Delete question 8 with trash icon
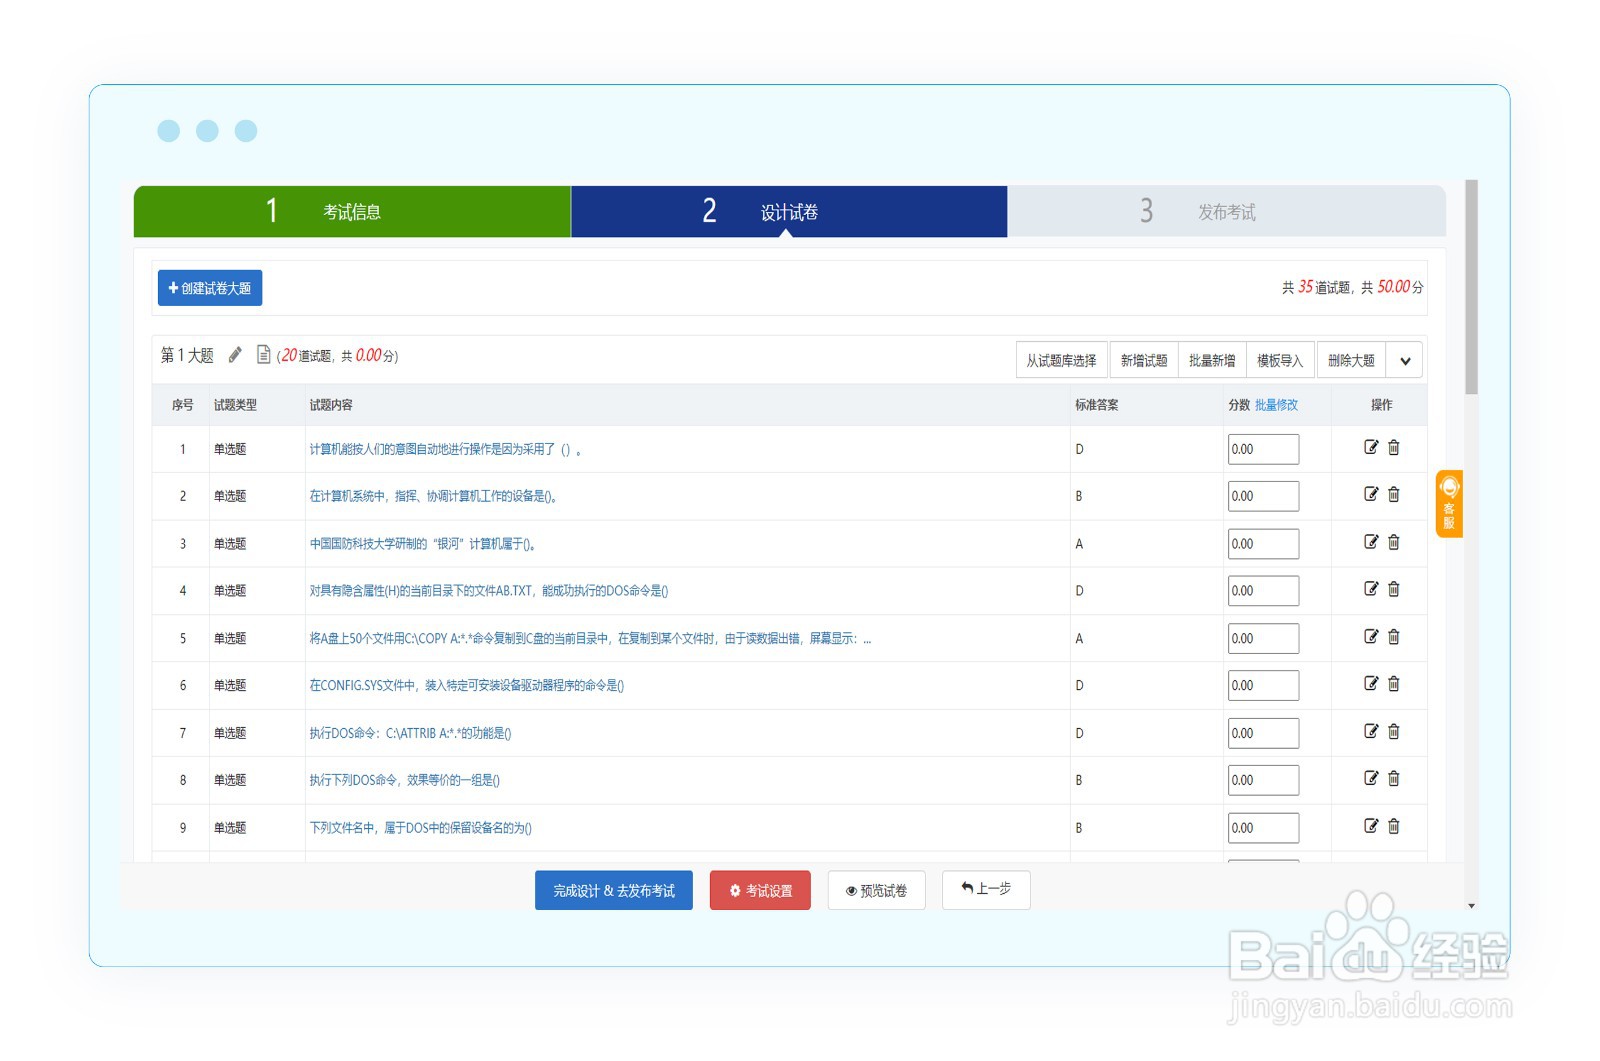1600x1061 pixels. click(1393, 778)
